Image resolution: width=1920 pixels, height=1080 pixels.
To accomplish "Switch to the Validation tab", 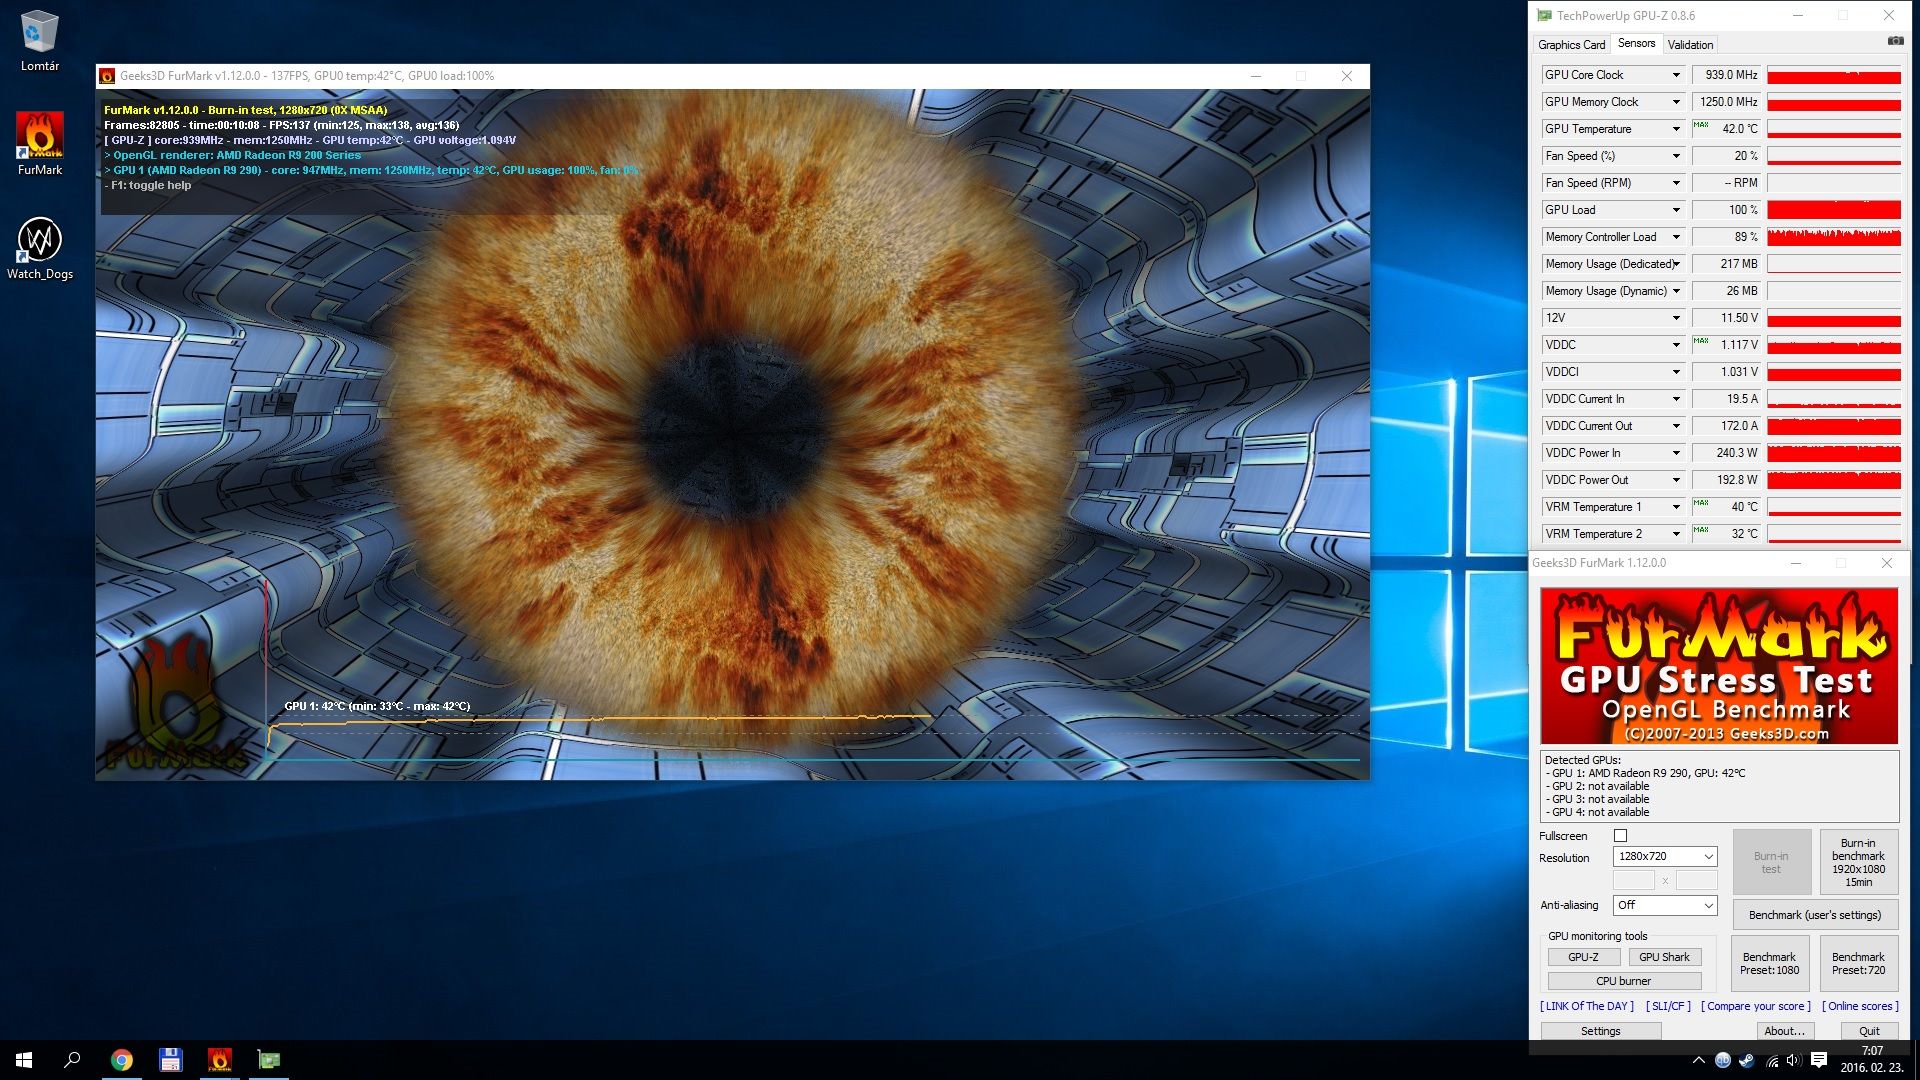I will (x=1690, y=45).
